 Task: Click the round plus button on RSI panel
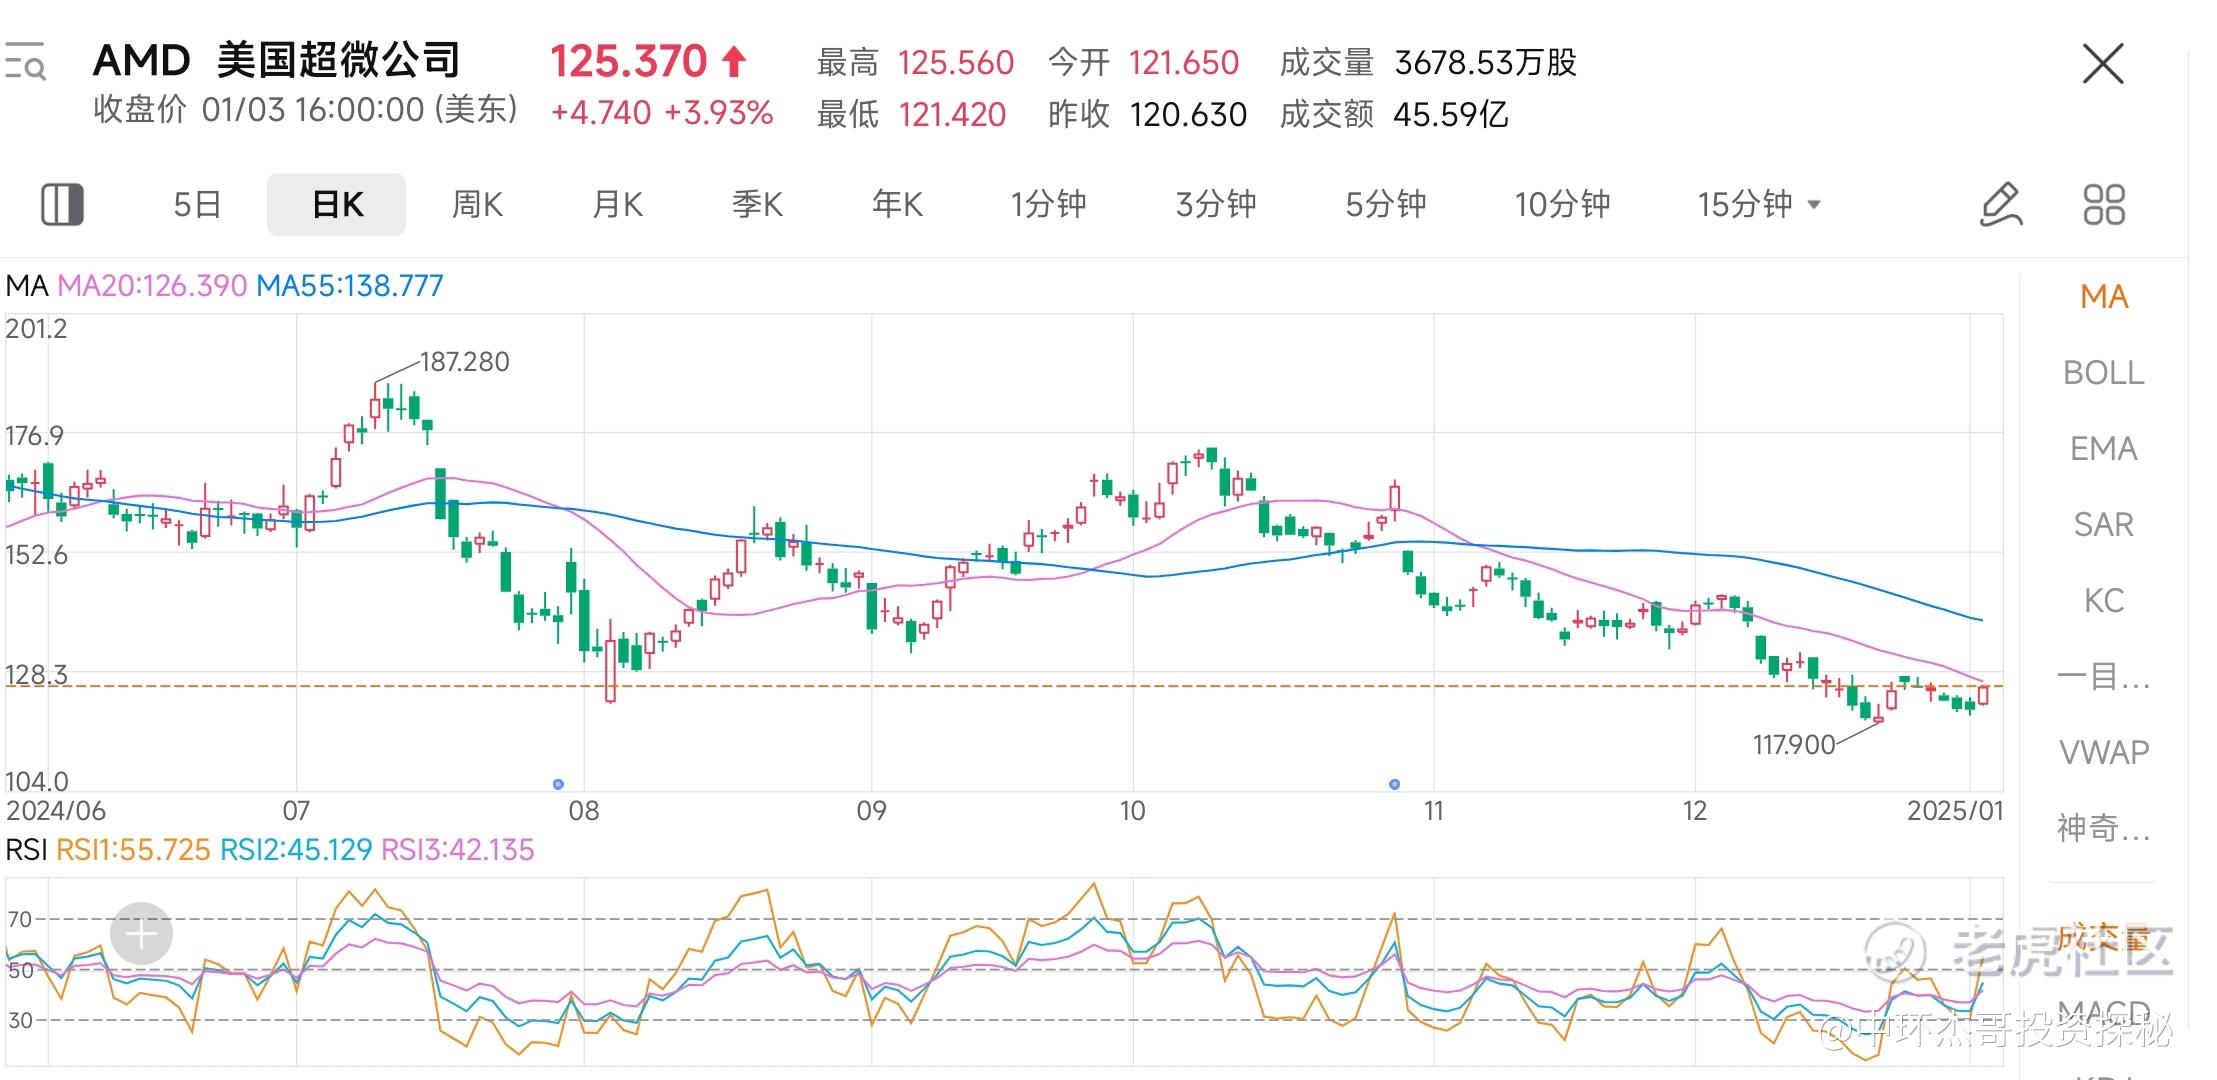pos(141,934)
